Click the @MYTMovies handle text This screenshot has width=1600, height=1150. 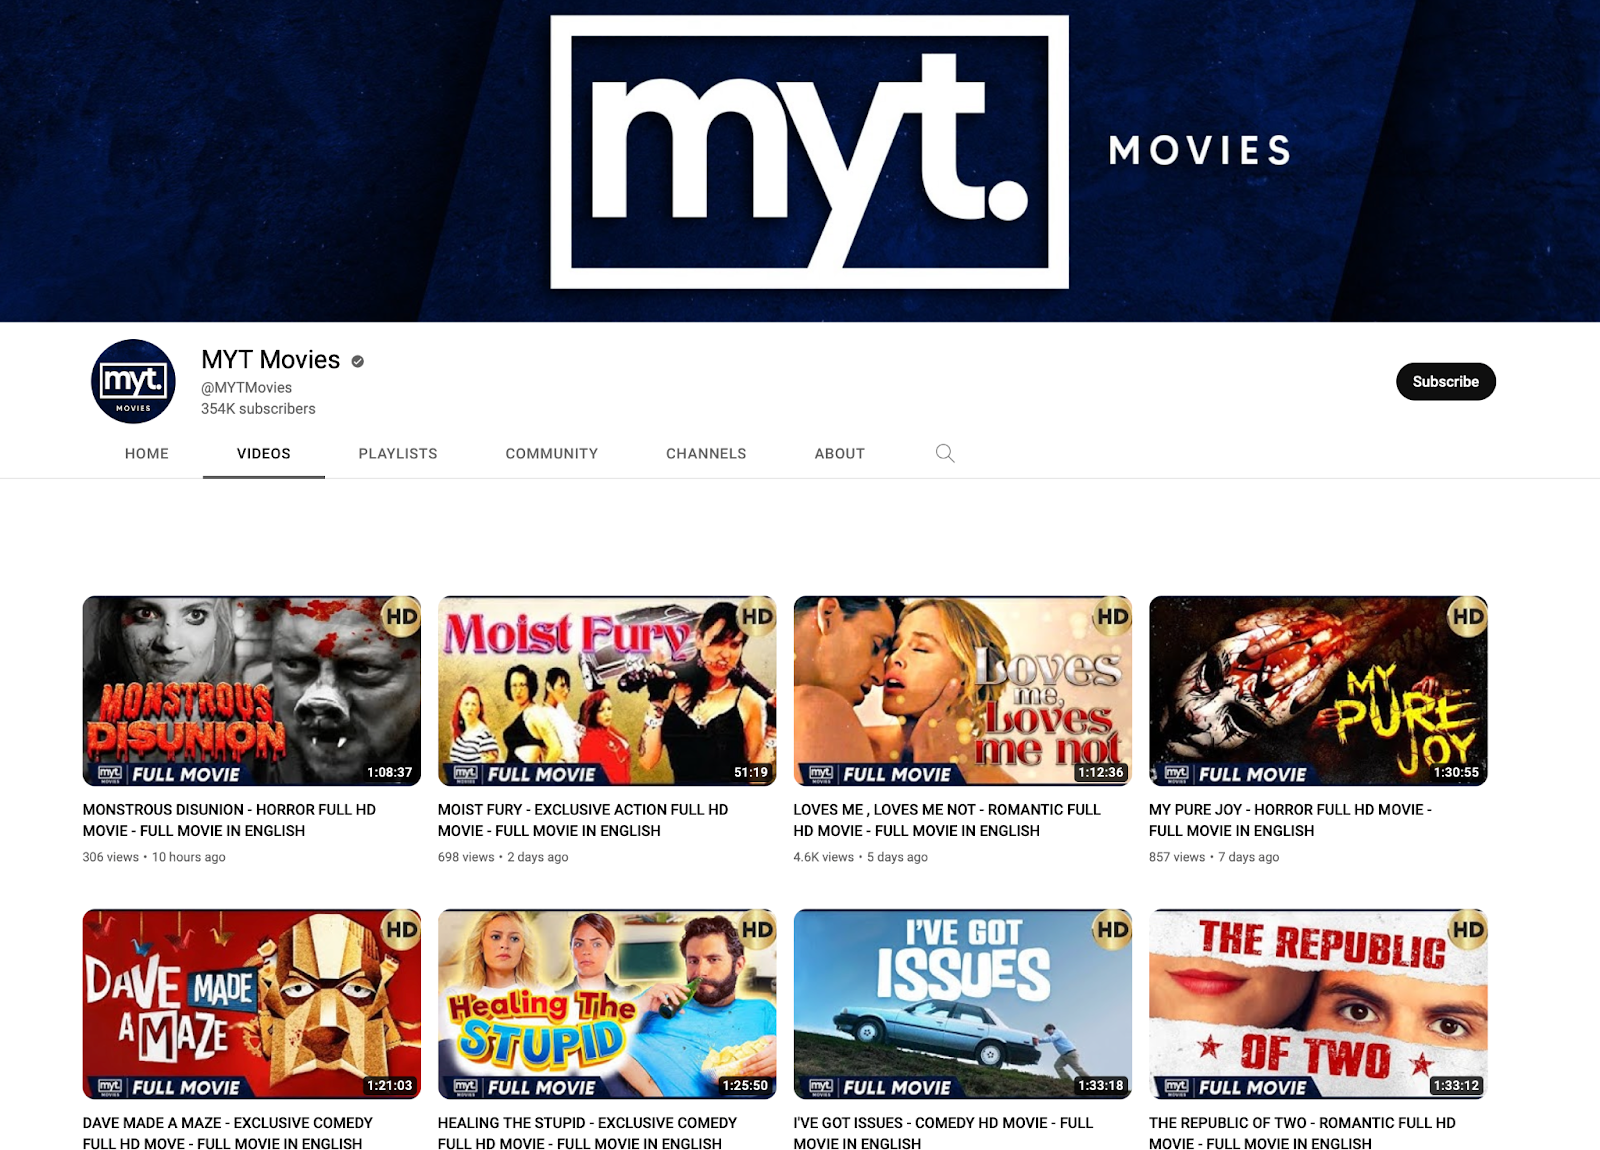247,388
